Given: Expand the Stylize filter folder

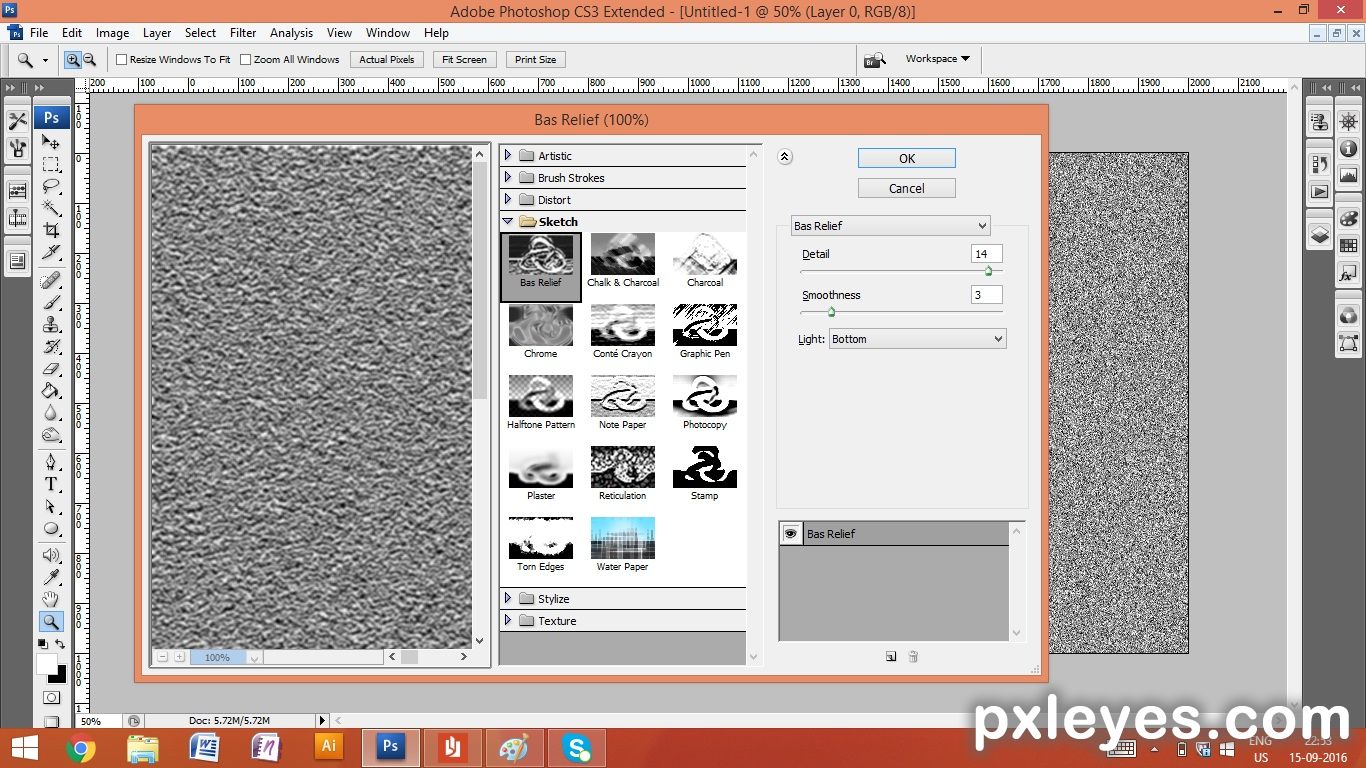Looking at the screenshot, I should pos(508,598).
